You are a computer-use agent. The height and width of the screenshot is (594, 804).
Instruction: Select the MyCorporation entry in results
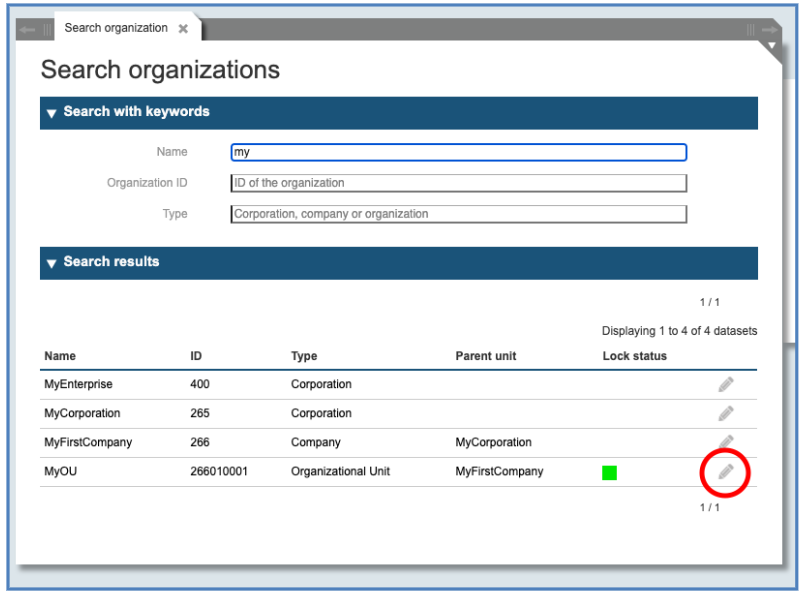82,413
